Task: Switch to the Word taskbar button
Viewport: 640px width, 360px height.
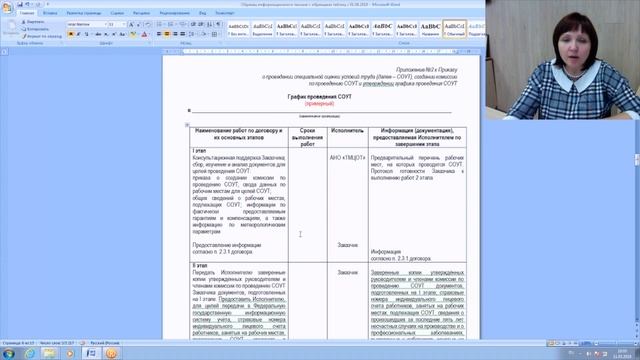Action: coord(91,353)
